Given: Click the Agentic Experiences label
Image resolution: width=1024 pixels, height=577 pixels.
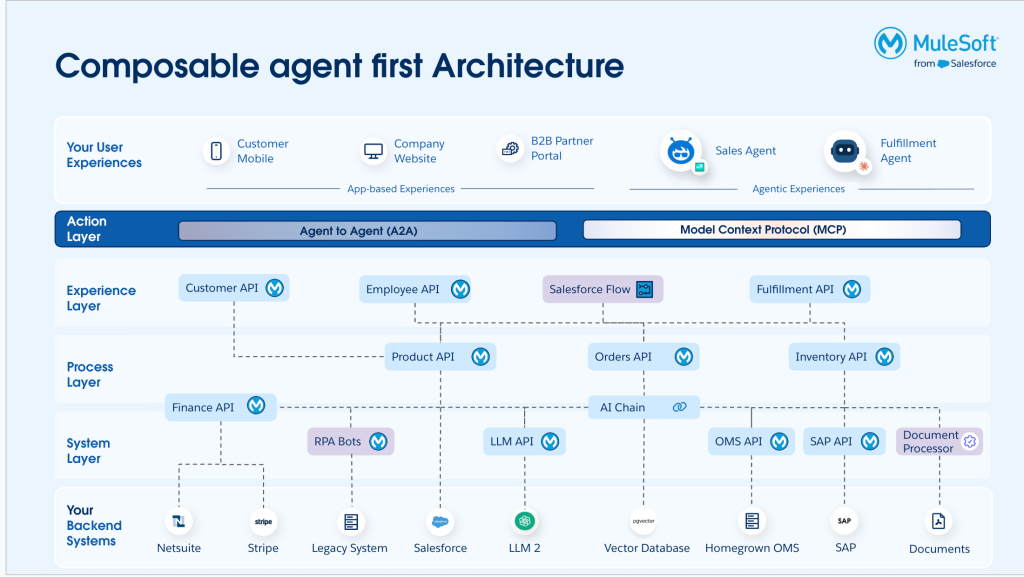Looking at the screenshot, I should click(799, 189).
